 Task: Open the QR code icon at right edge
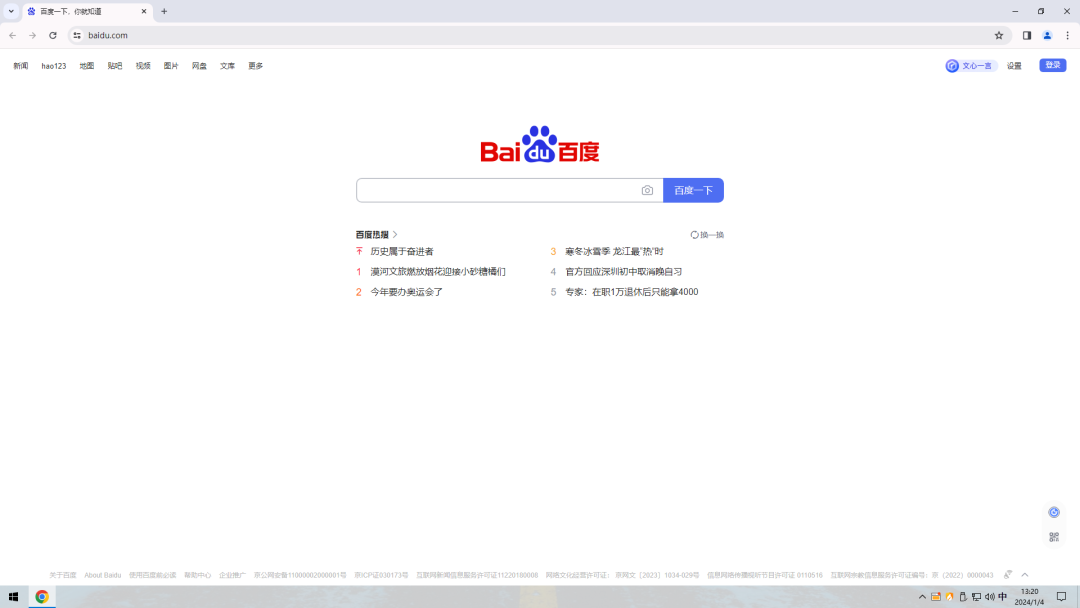click(x=1054, y=537)
